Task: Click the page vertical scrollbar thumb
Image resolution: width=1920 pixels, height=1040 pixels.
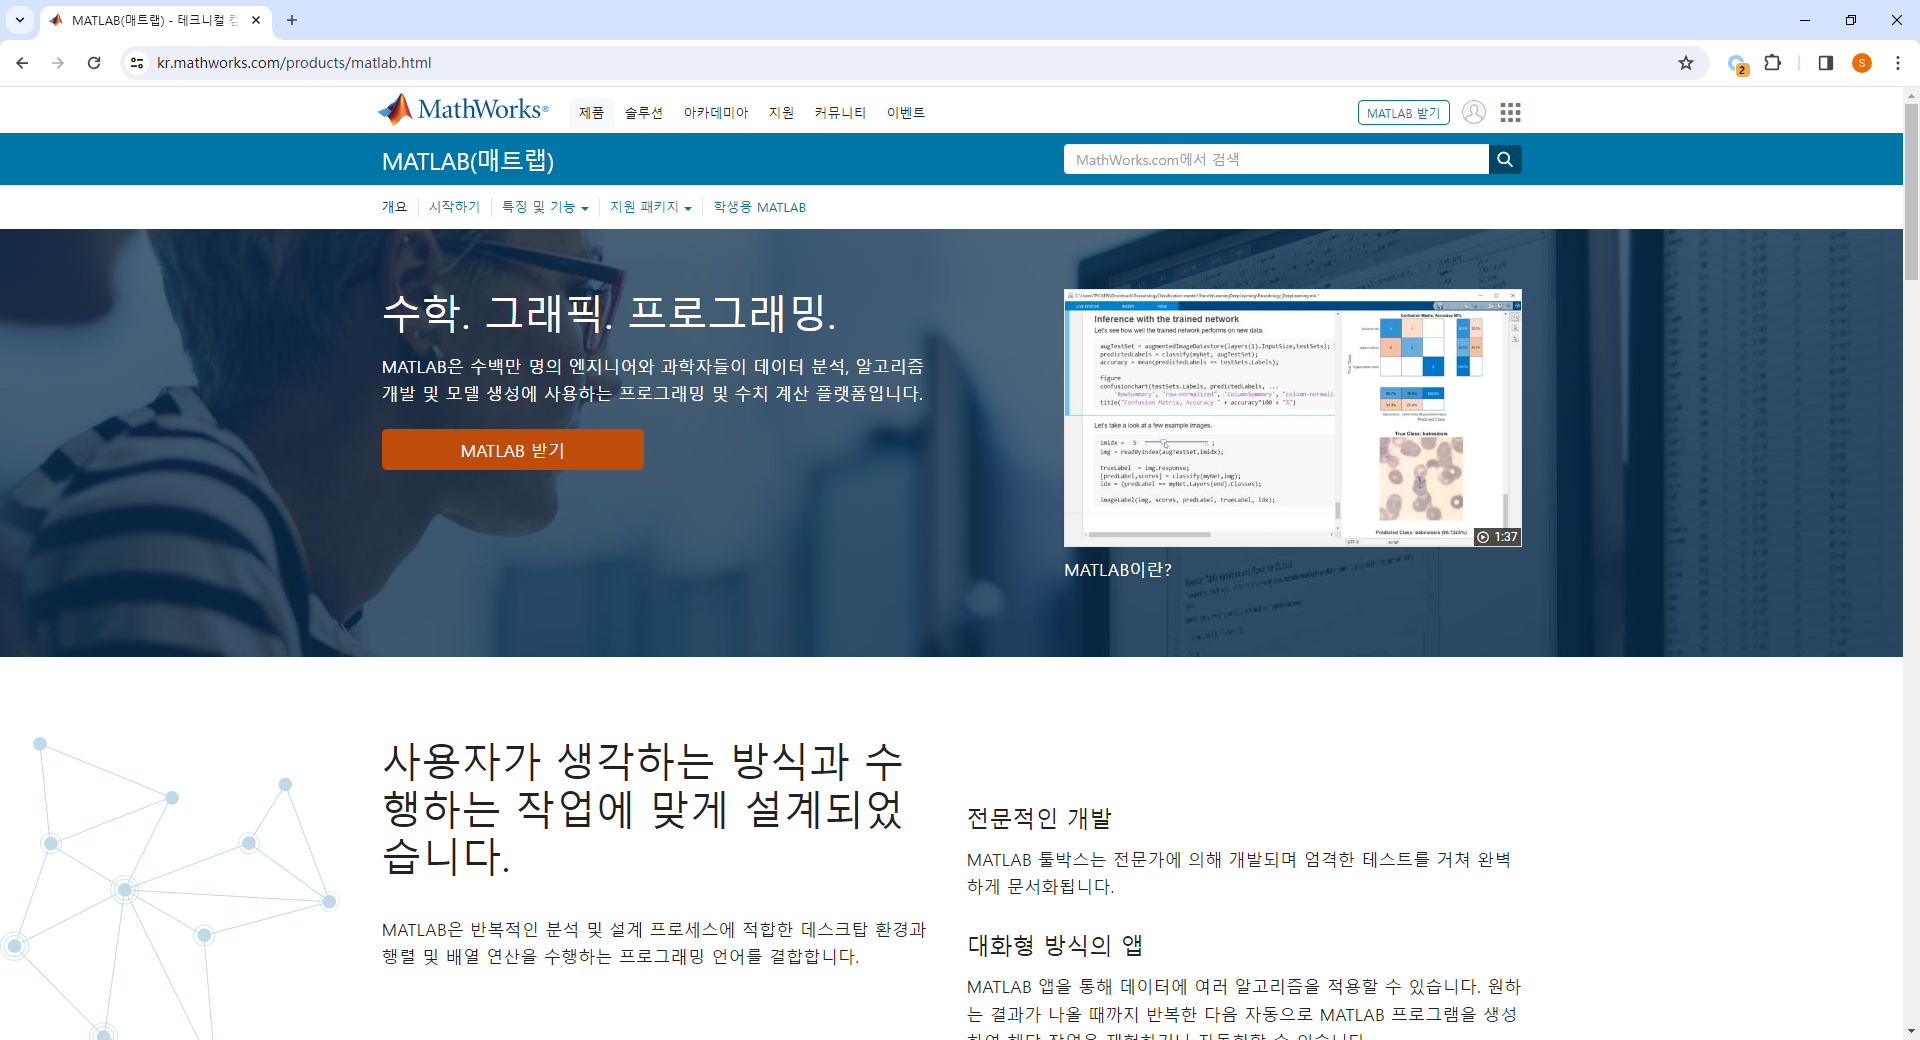Action: 1911,190
